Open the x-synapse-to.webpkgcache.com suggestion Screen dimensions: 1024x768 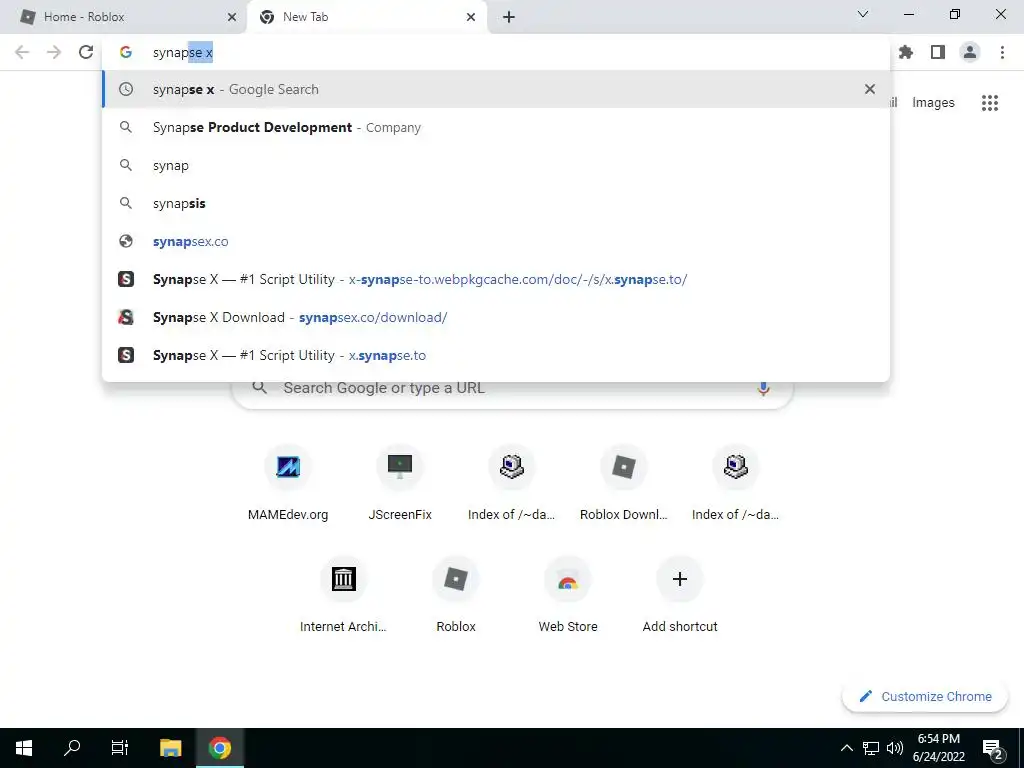(496, 279)
